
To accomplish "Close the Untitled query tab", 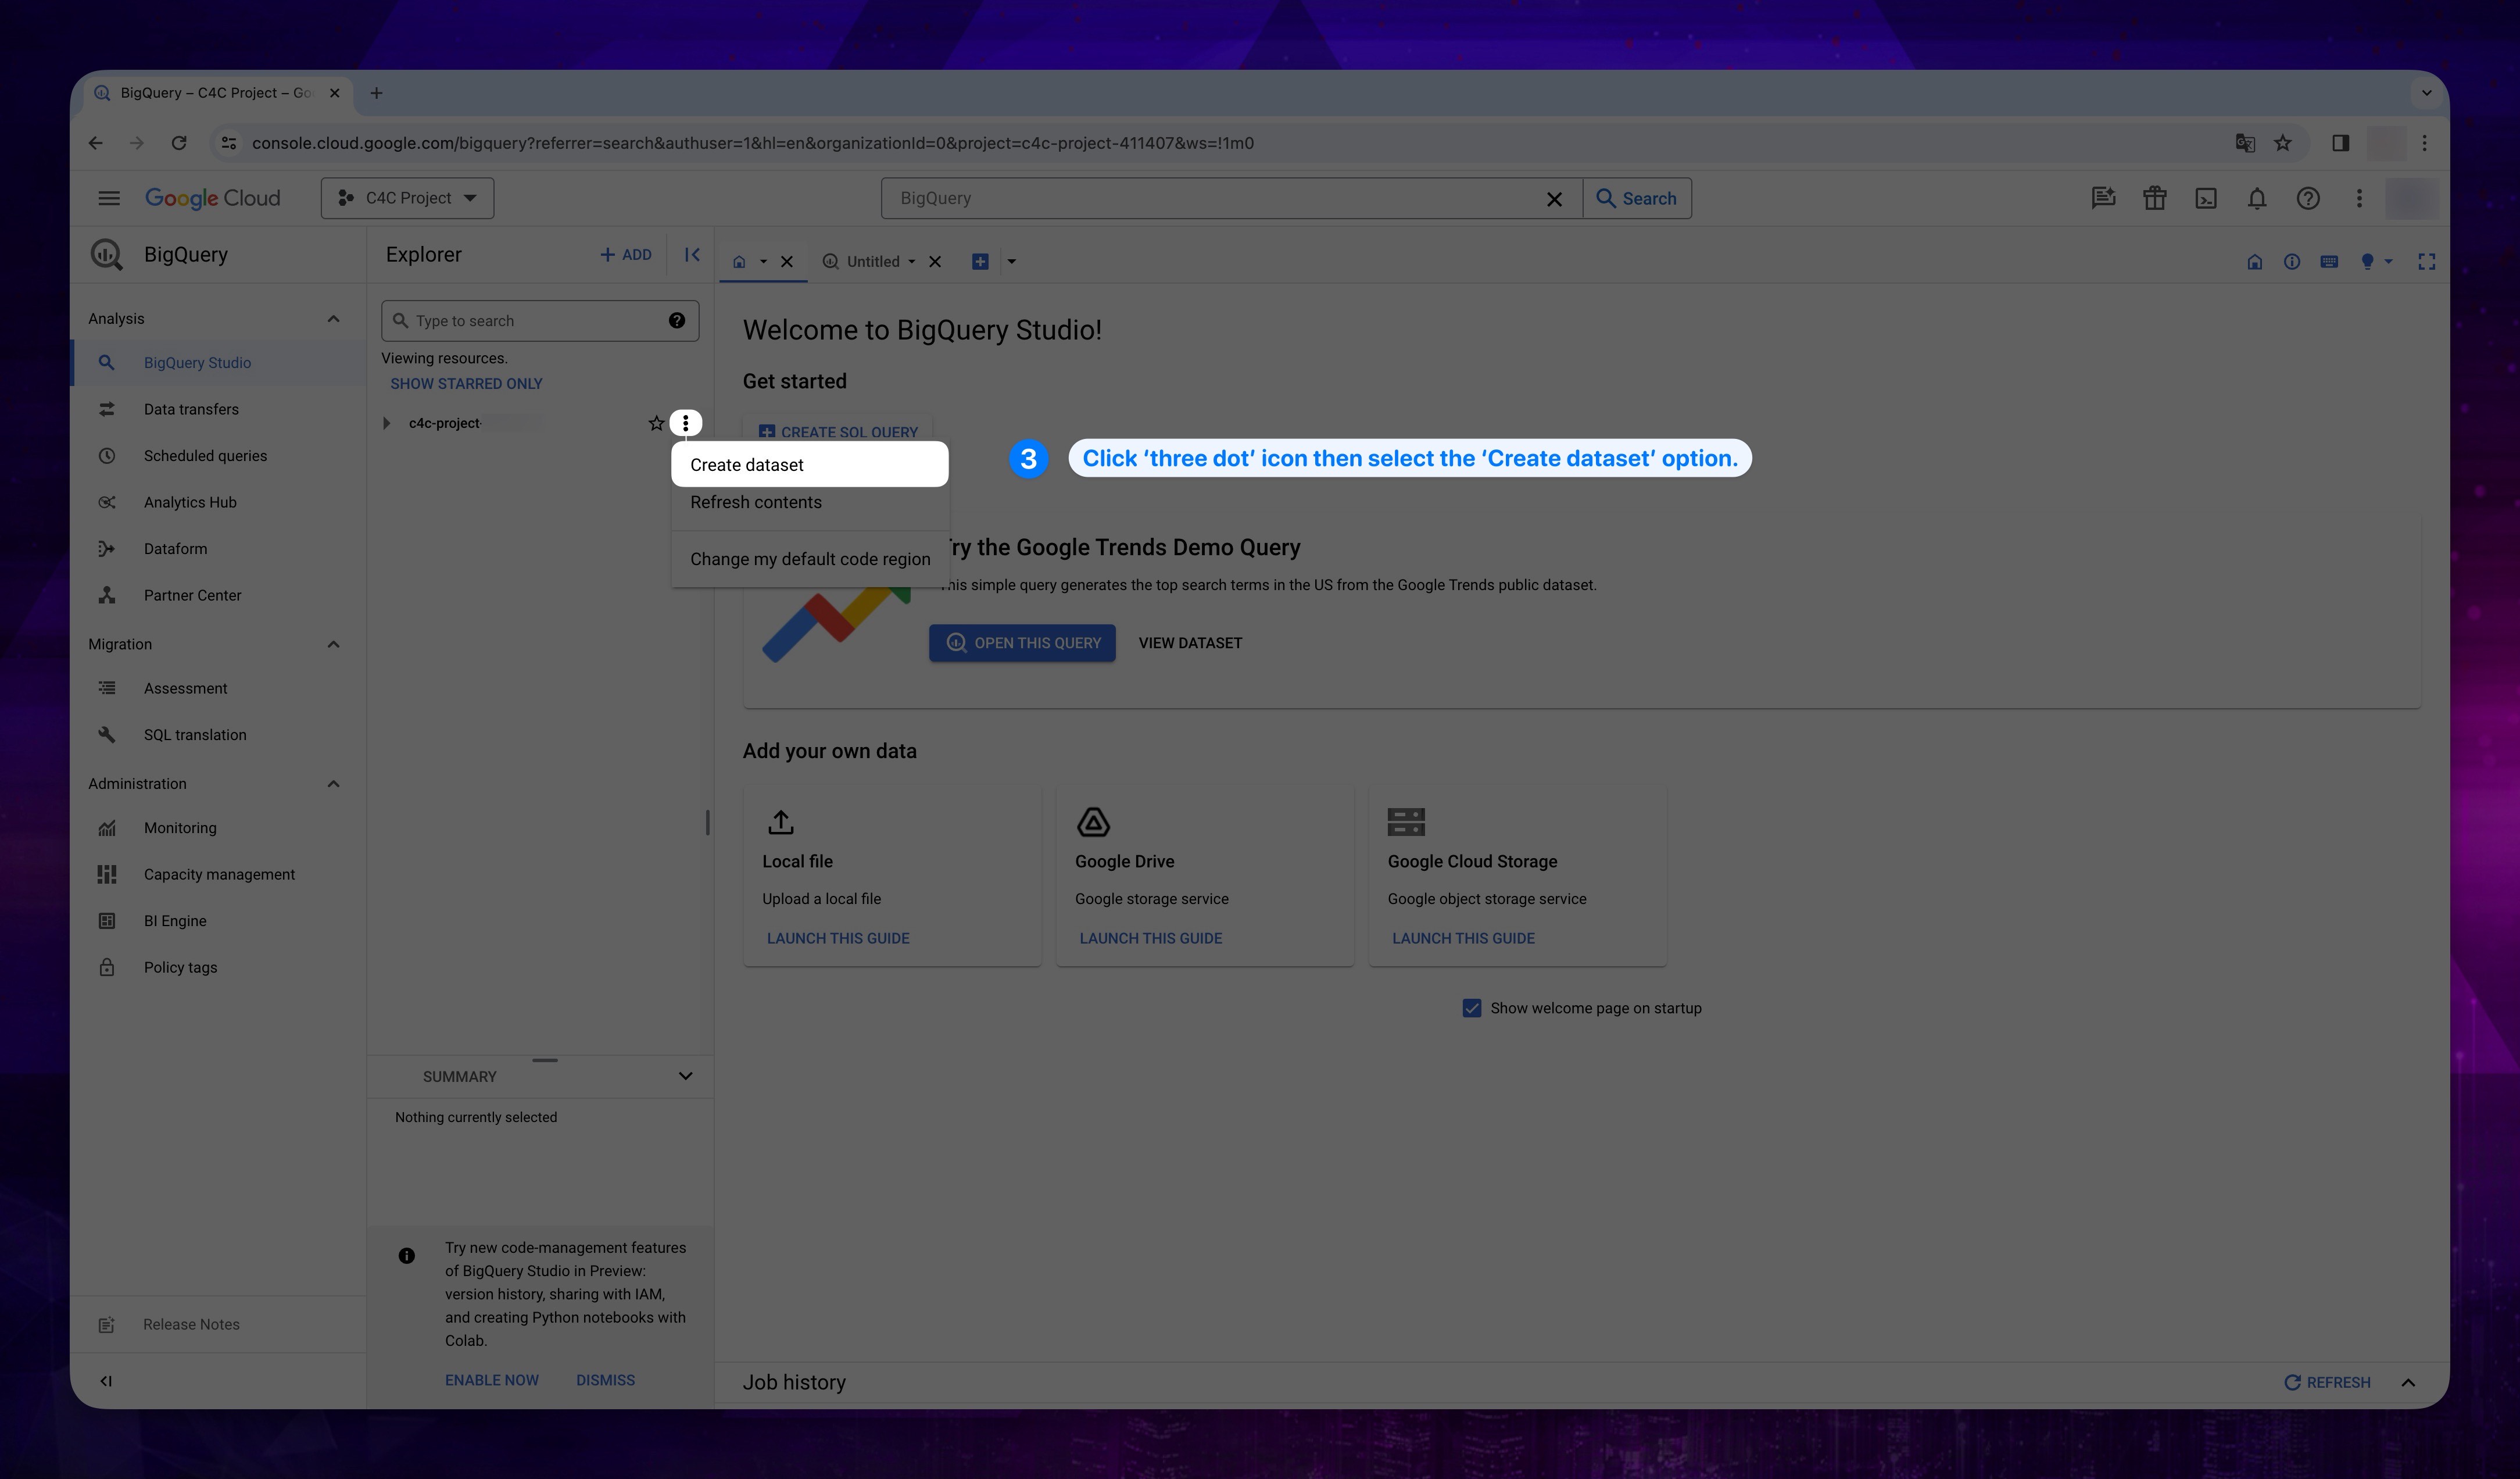I will [935, 262].
